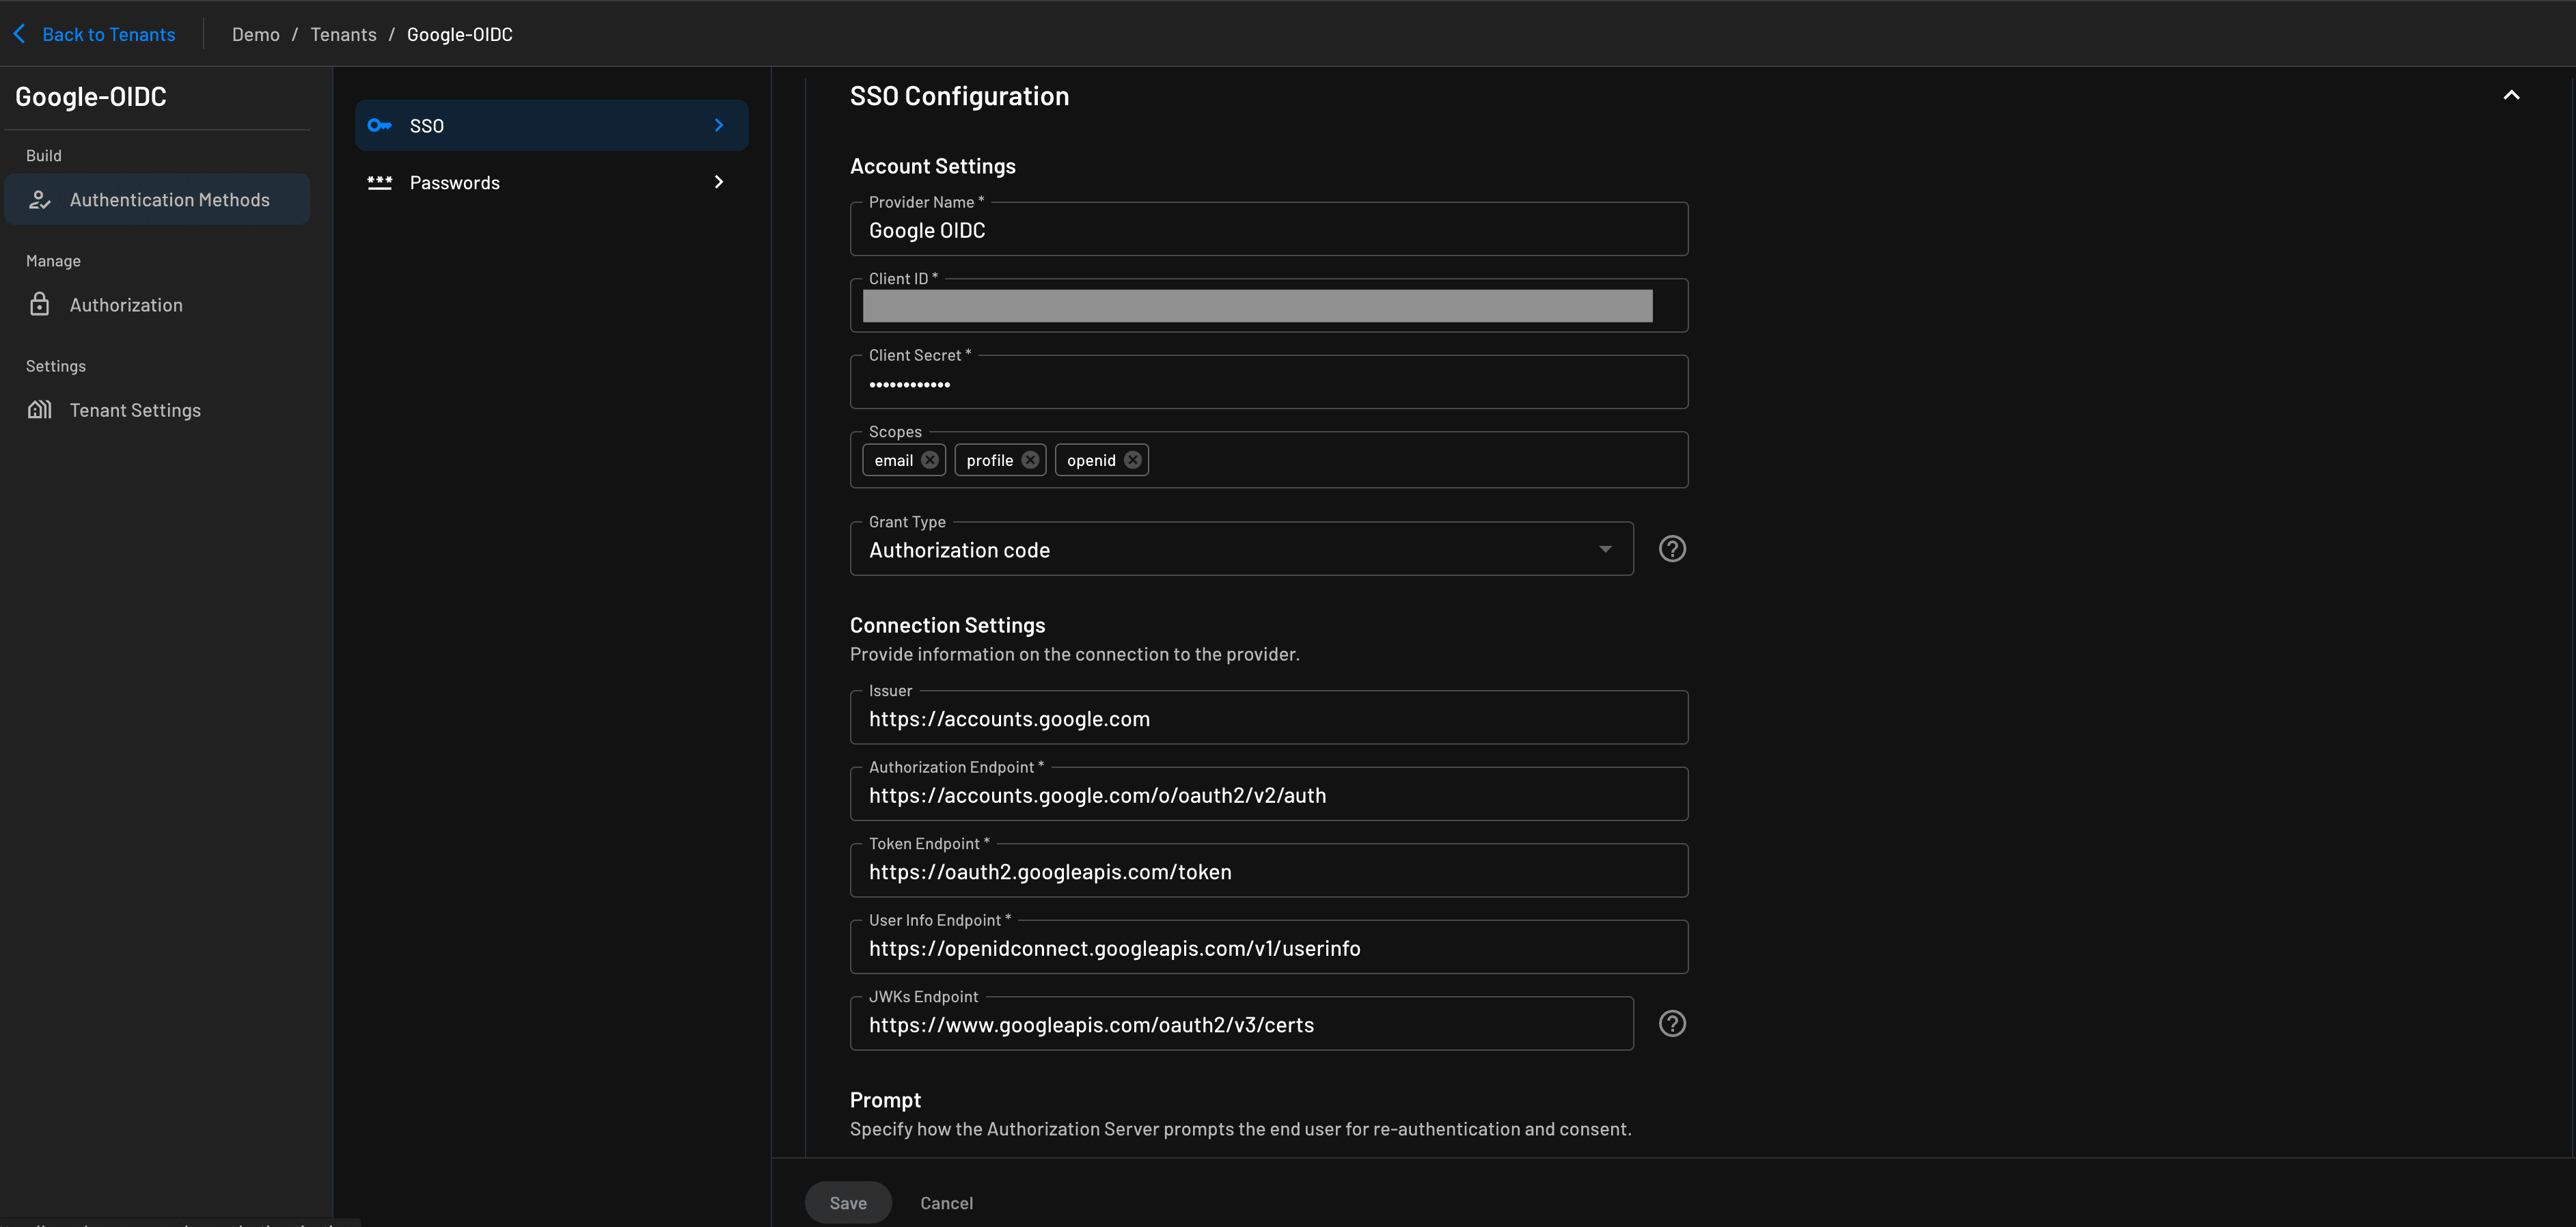Click into the Client Secret field

pyautogui.click(x=1268, y=385)
